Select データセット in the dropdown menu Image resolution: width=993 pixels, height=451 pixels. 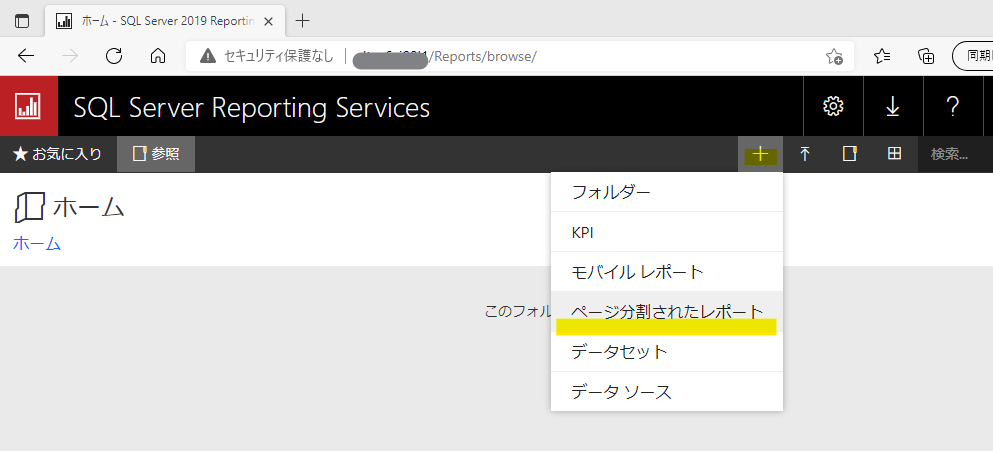coord(618,352)
